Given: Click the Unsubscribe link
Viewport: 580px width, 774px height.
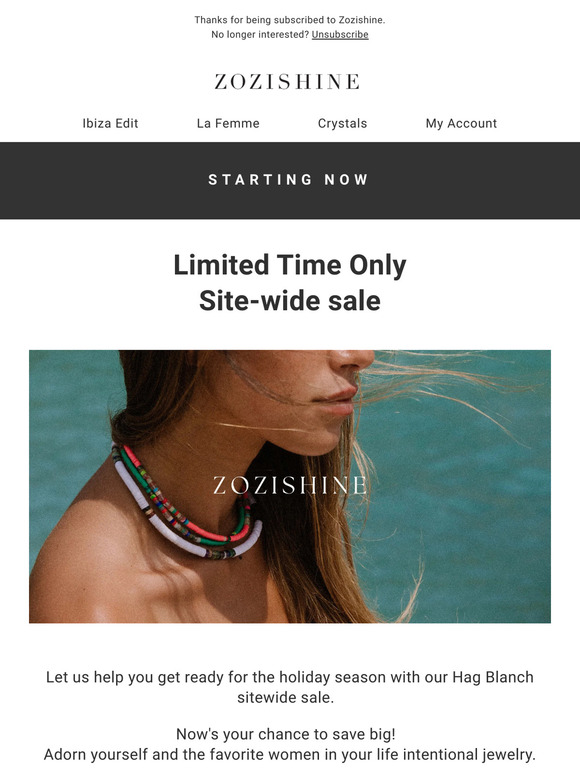Looking at the screenshot, I should (x=340, y=35).
